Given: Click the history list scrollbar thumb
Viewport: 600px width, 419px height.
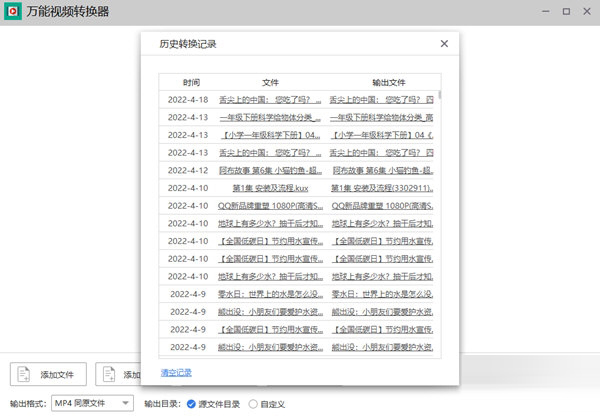Looking at the screenshot, I should click(440, 95).
